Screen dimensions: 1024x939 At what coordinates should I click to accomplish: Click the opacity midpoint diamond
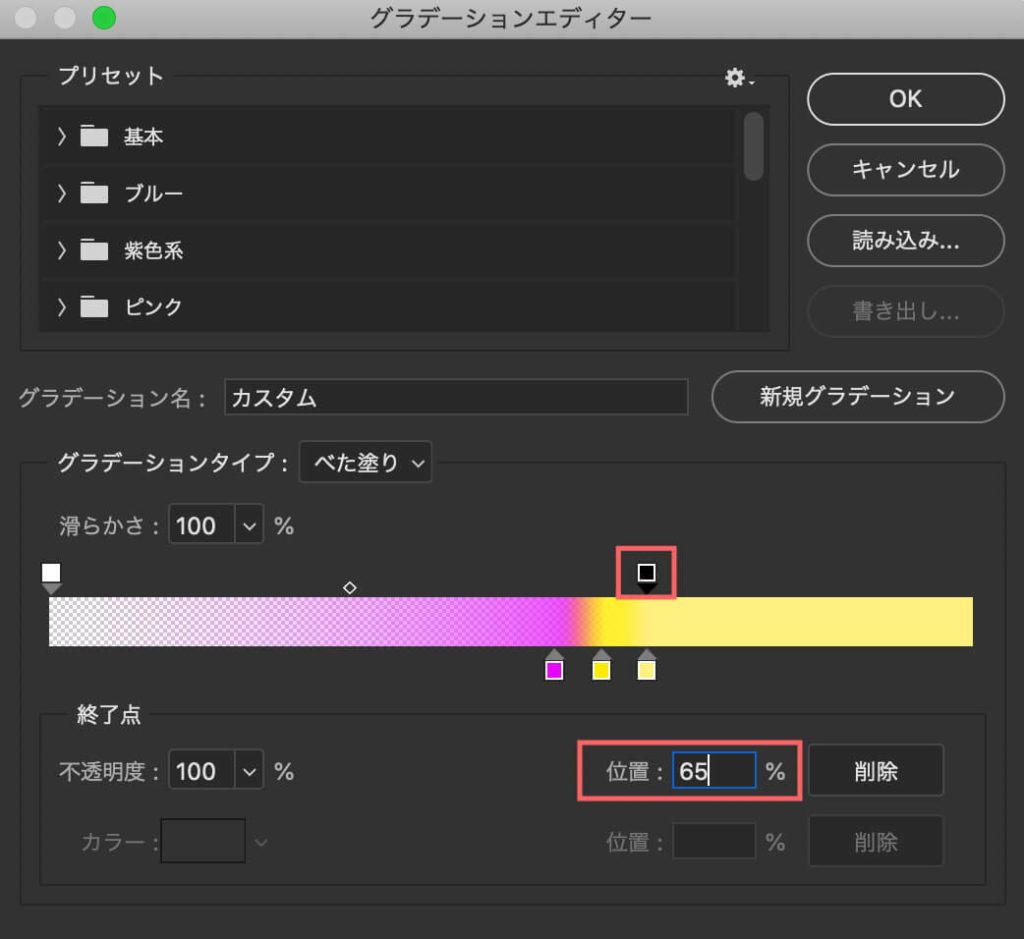[x=349, y=588]
